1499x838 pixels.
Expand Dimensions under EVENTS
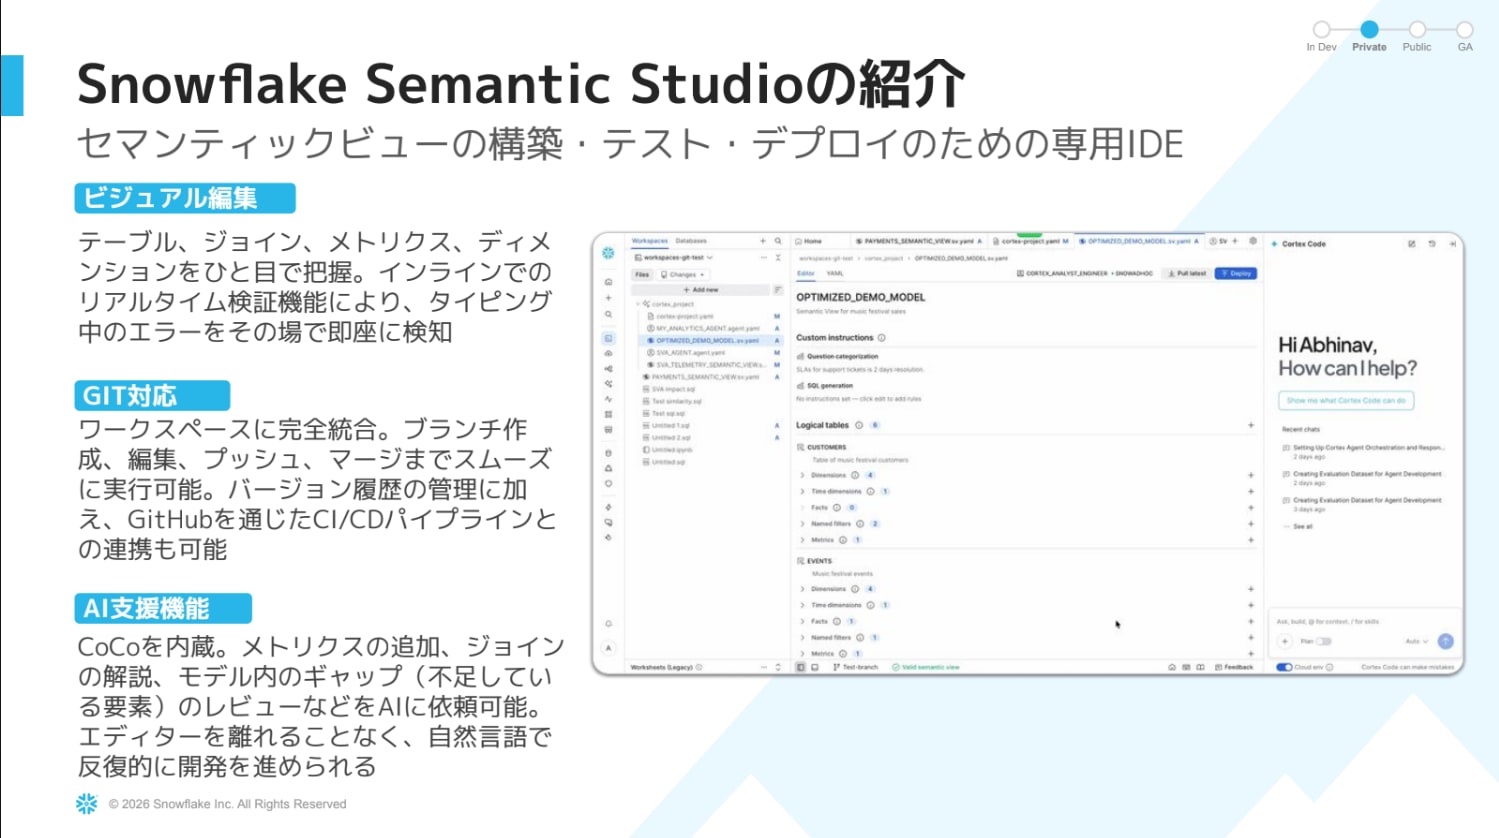point(802,589)
